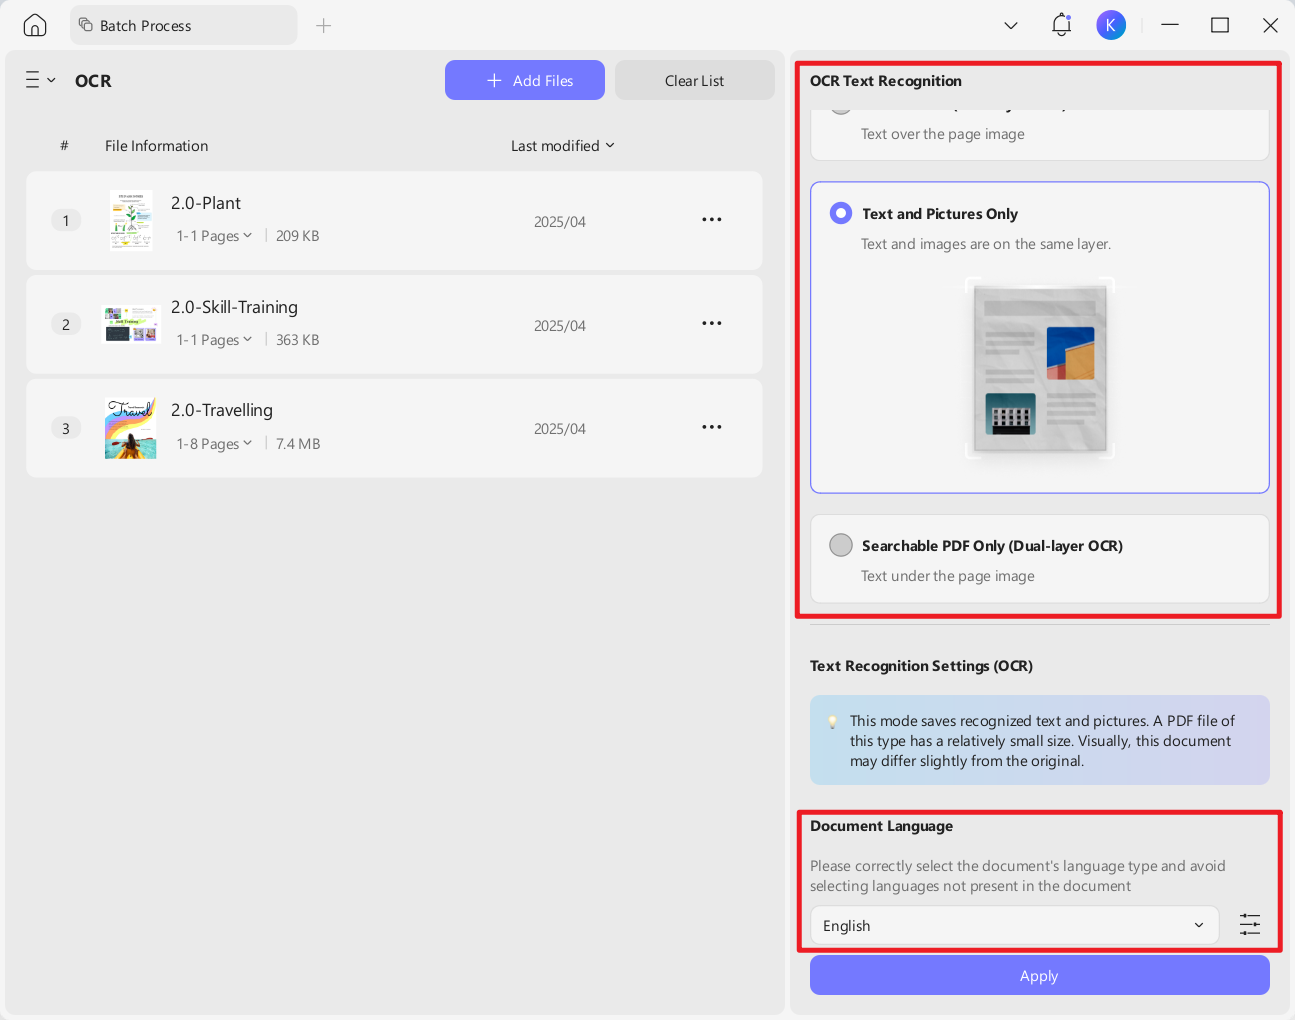
Task: Open the 2.0-Skill-Training file thumbnail
Action: [131, 324]
